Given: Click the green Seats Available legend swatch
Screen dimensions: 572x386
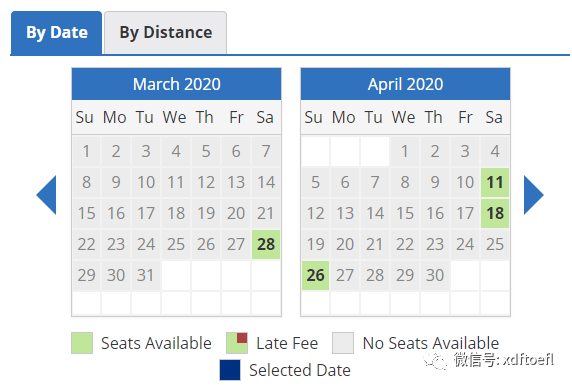Looking at the screenshot, I should pyautogui.click(x=82, y=343).
